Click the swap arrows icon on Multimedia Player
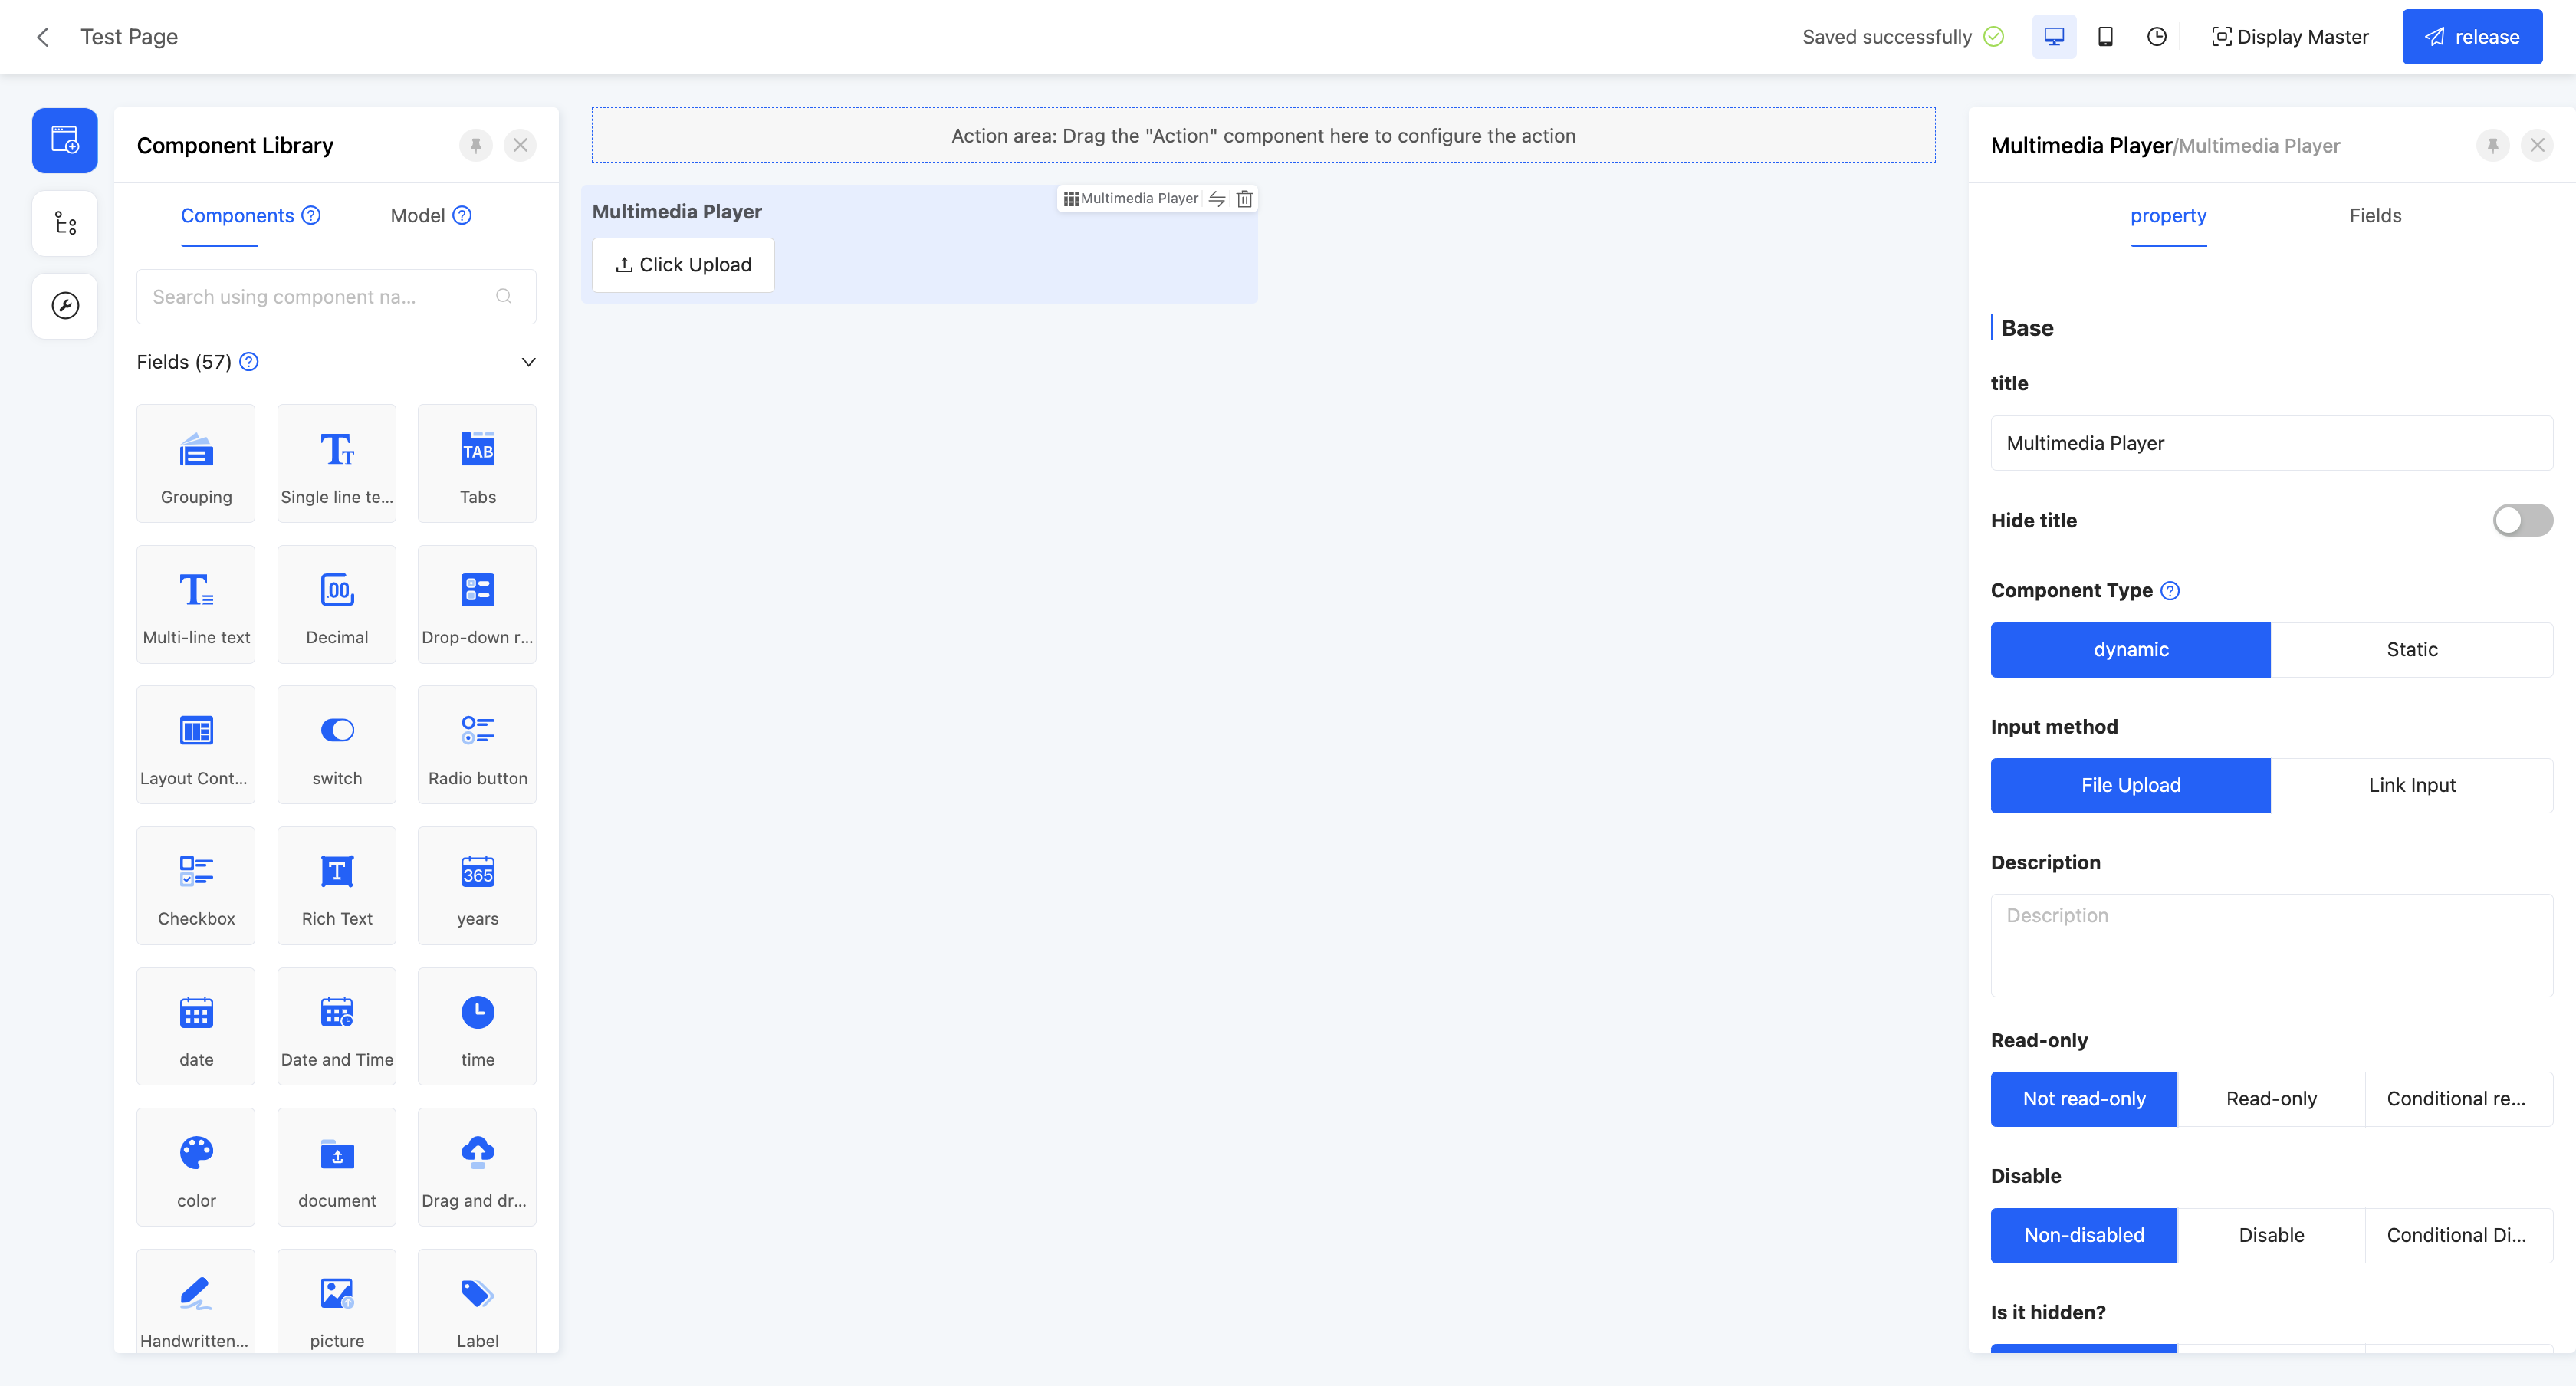 point(1217,199)
